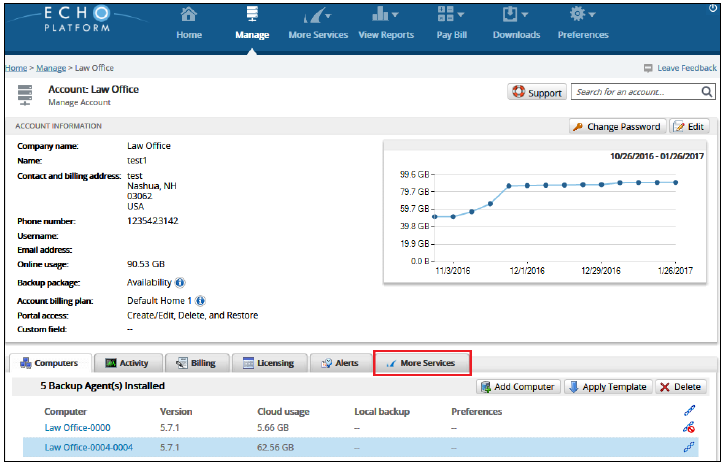Click the Edit account button
The image size is (727, 467).
(x=689, y=127)
